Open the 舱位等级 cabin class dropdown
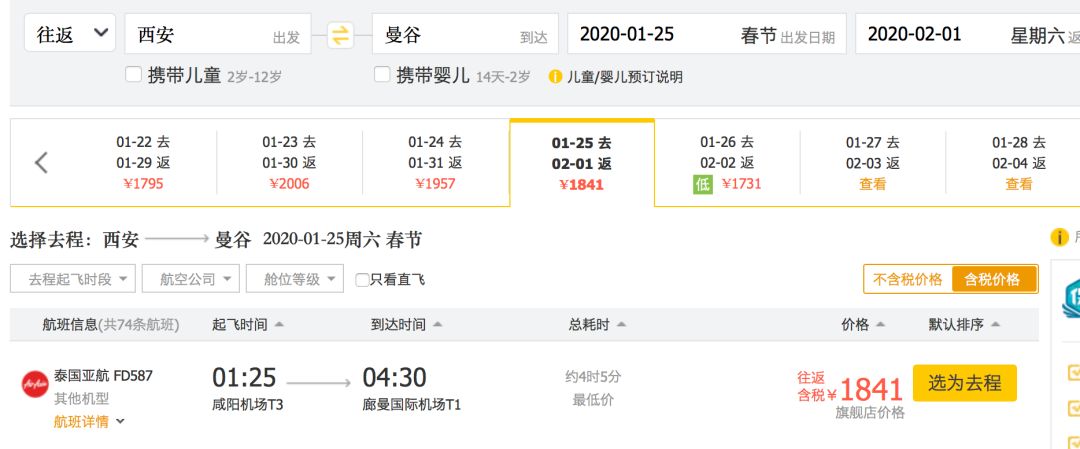 point(295,279)
